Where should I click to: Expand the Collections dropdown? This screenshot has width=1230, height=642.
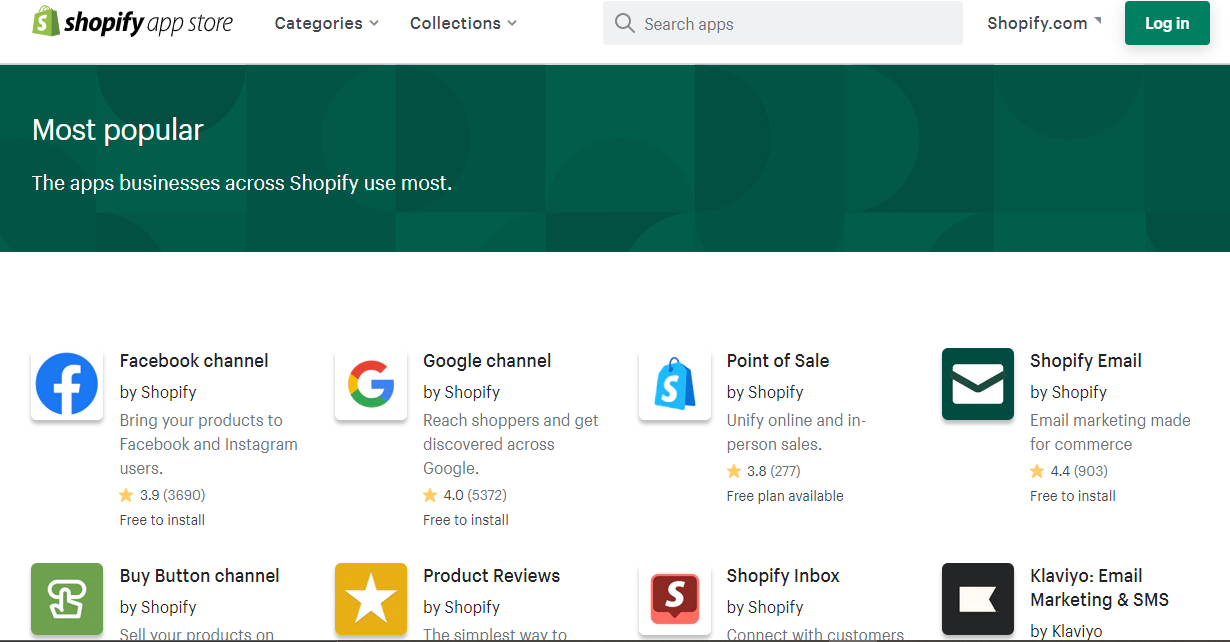(464, 23)
